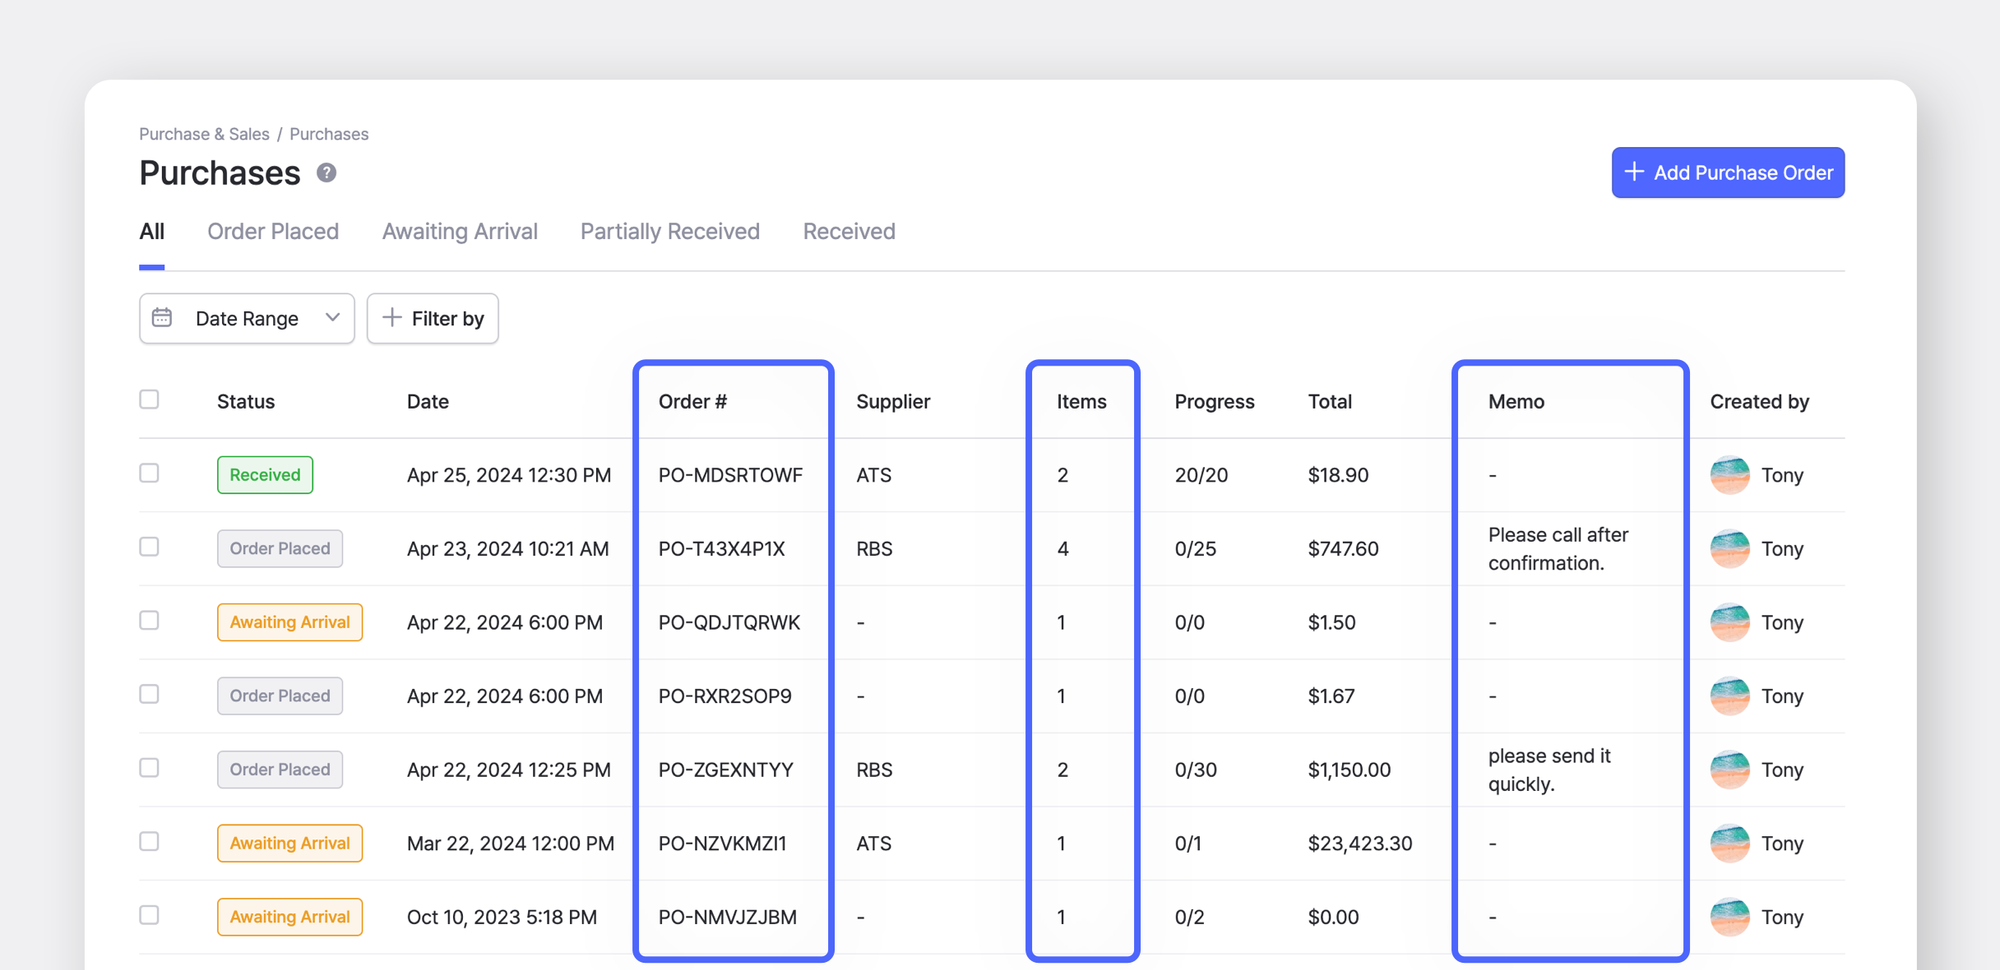Screen dimensions: 2000x970
Task: Click the plus icon in Add Purchase Order
Action: (1634, 172)
